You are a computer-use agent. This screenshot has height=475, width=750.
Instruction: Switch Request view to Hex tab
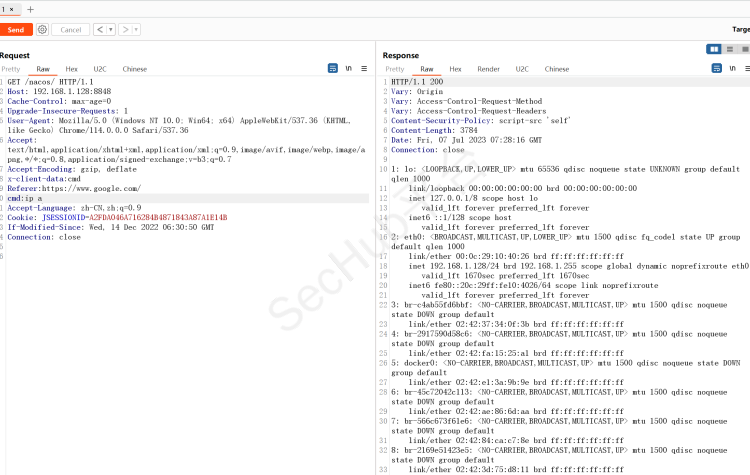(x=72, y=69)
